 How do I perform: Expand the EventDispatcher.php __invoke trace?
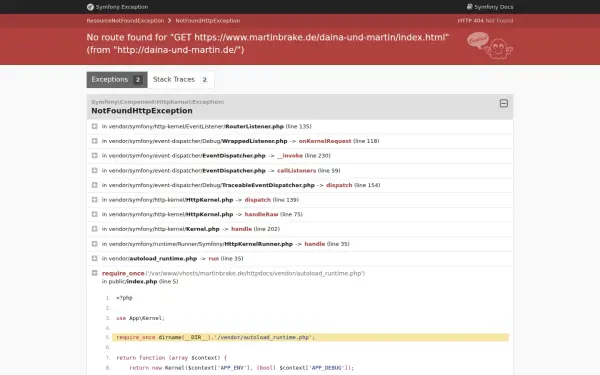tap(95, 156)
